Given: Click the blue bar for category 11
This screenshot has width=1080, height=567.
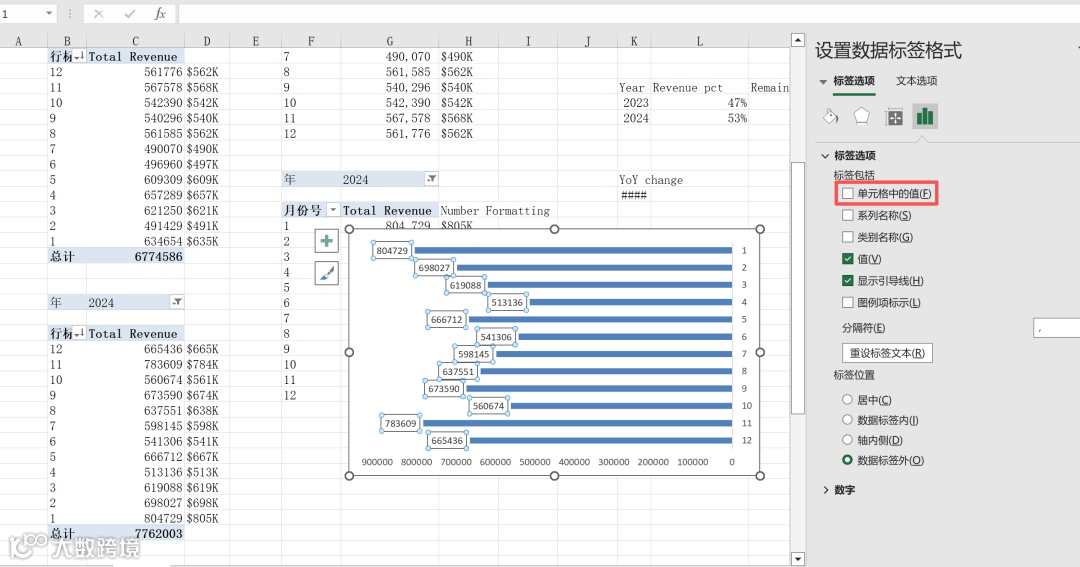Looking at the screenshot, I should [577, 423].
